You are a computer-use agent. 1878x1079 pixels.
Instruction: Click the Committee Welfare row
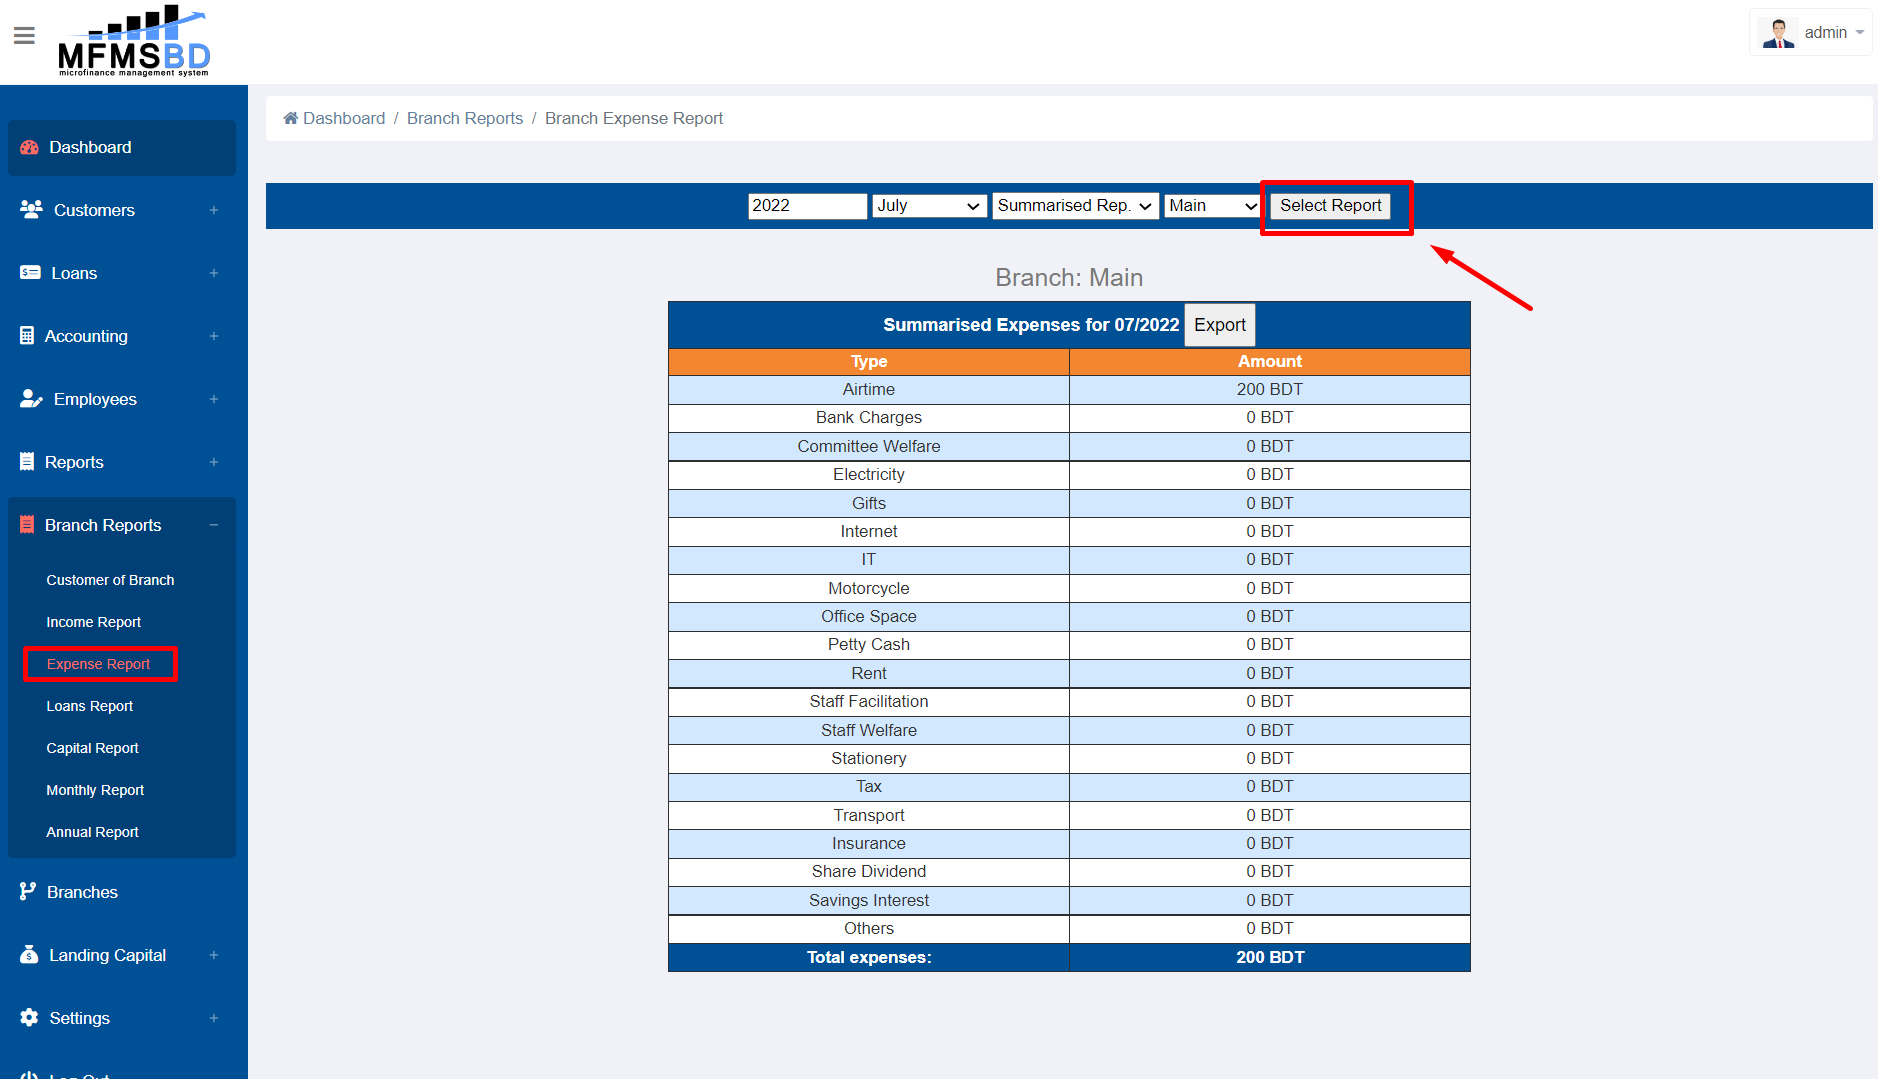click(x=1069, y=447)
